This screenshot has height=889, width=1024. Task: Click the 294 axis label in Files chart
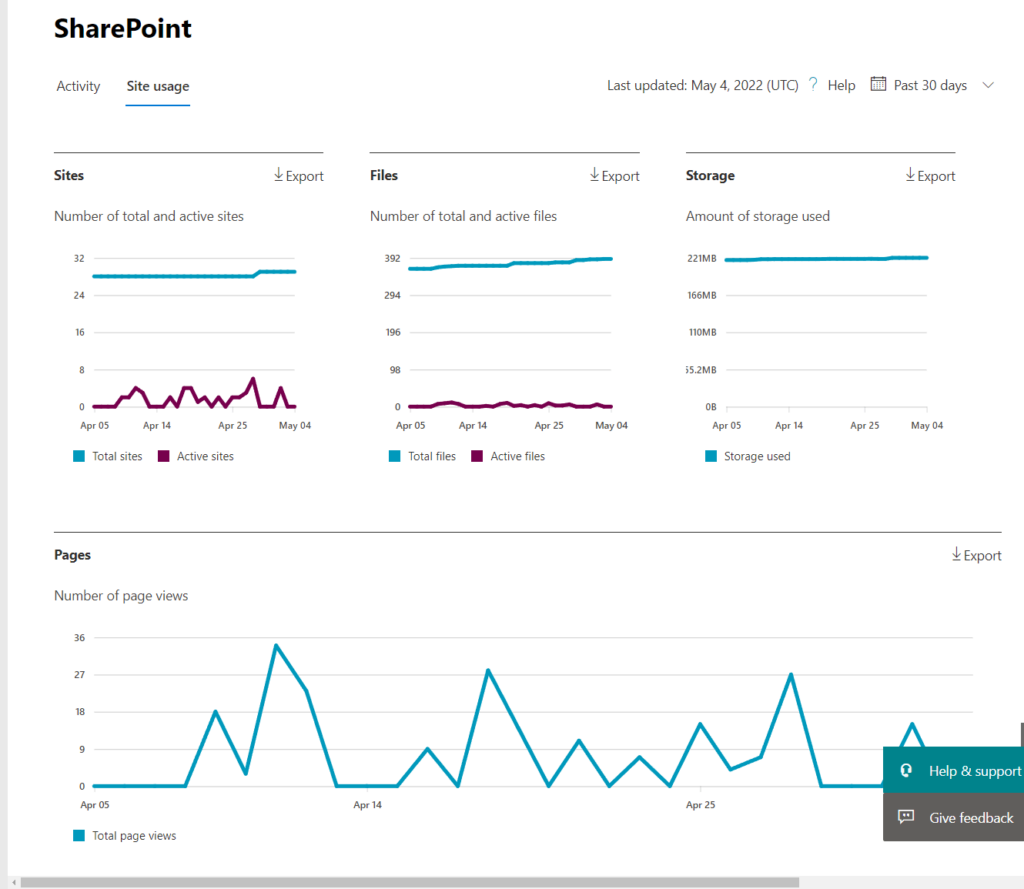392,295
